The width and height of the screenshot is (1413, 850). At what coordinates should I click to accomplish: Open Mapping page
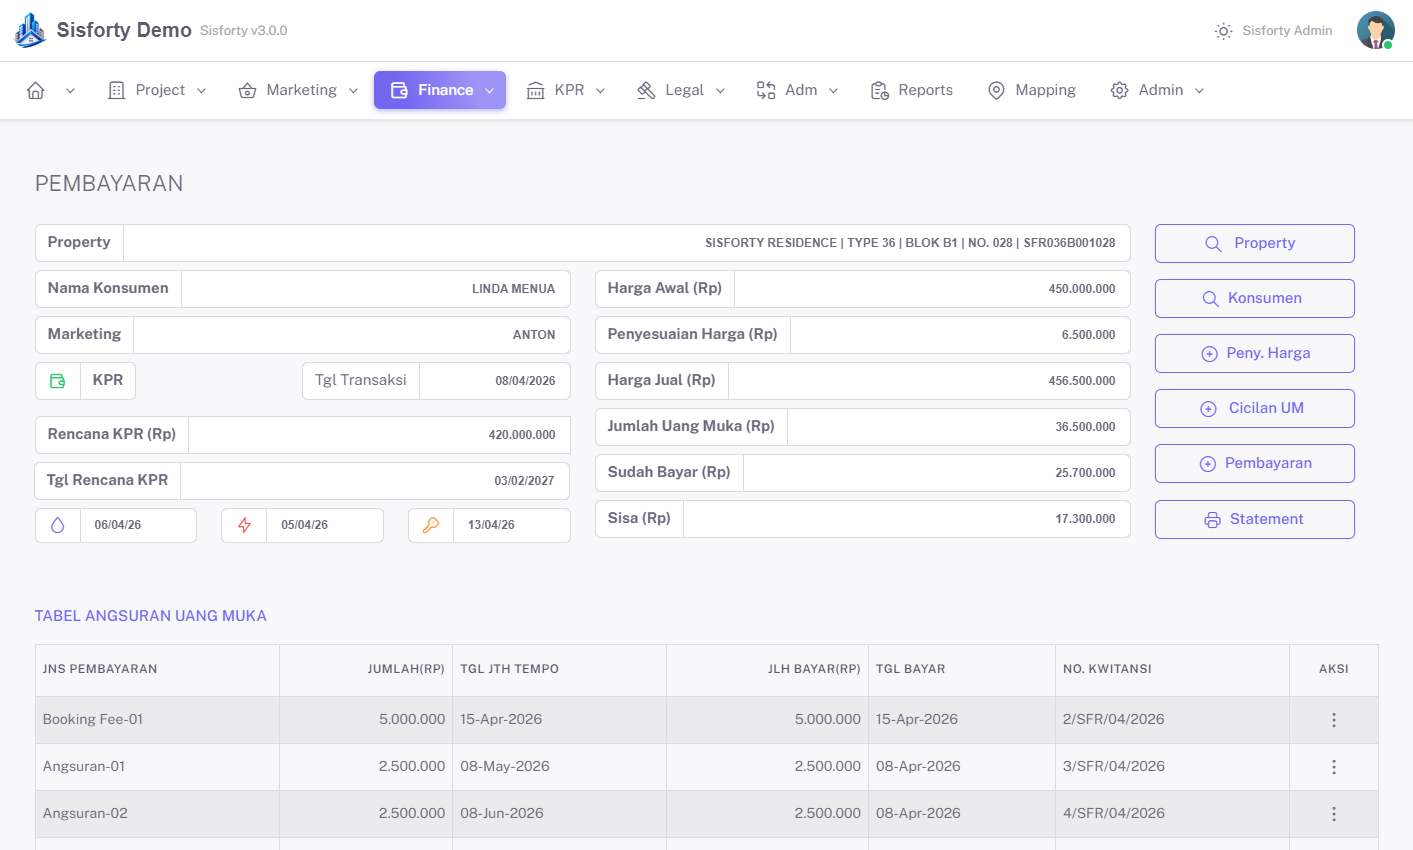click(x=1031, y=90)
